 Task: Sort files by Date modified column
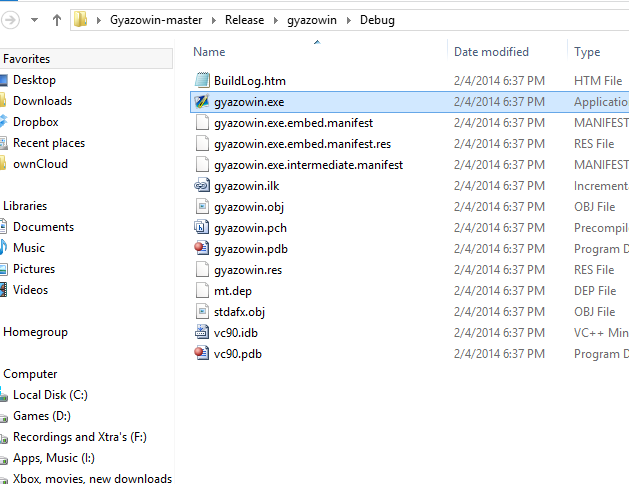tap(491, 52)
